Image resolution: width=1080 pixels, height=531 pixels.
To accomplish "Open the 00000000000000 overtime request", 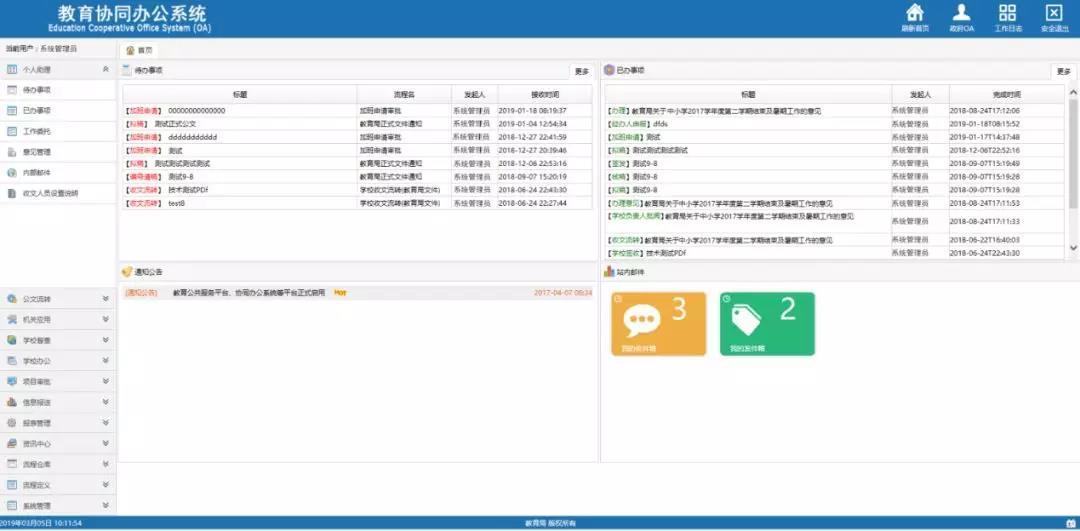I will [196, 111].
